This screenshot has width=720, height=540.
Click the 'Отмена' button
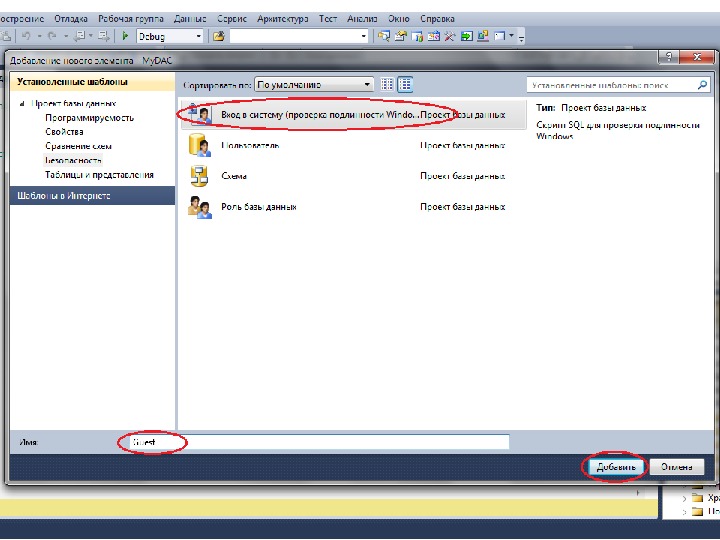pyautogui.click(x=676, y=467)
